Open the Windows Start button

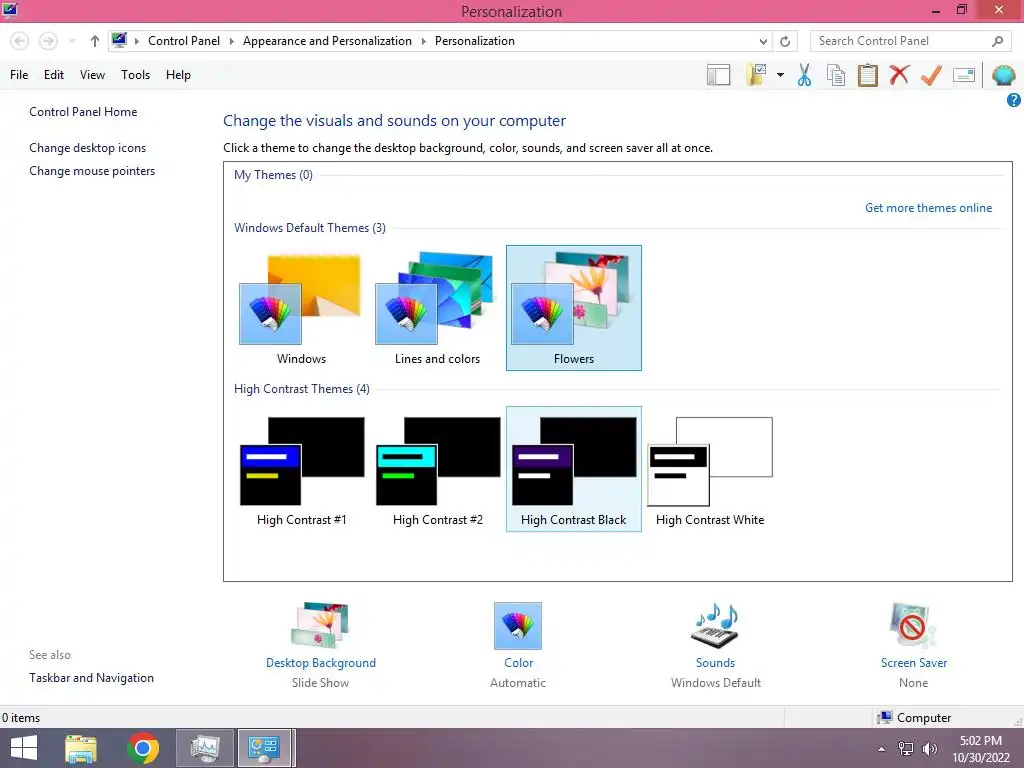(24, 748)
